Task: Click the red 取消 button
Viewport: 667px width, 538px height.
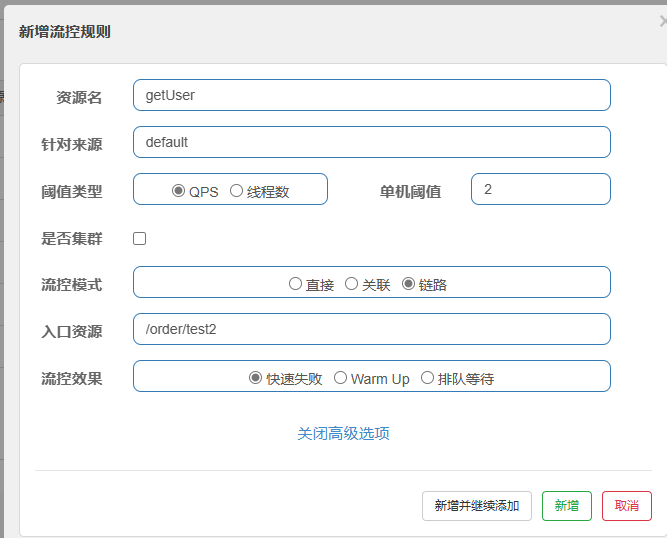Action: 627,506
